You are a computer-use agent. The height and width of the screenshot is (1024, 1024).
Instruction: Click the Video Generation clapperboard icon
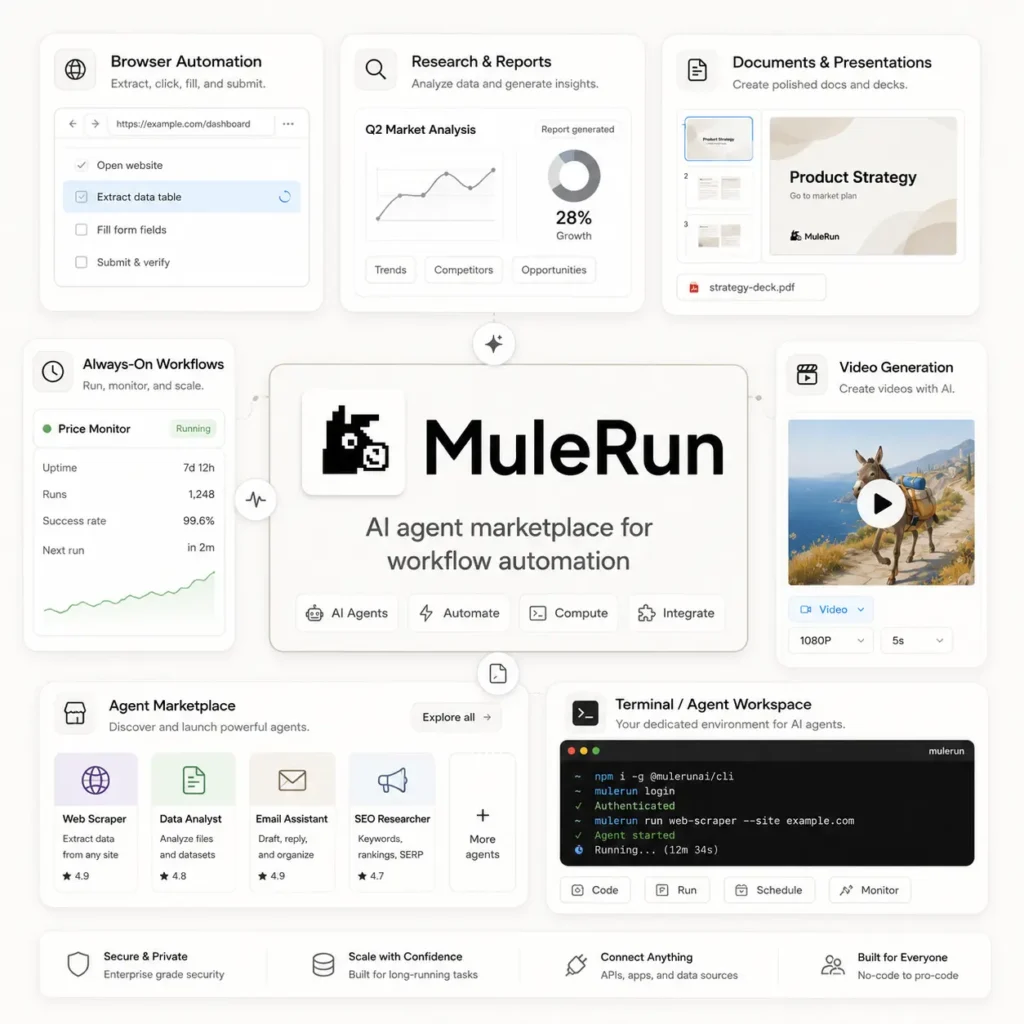(807, 374)
